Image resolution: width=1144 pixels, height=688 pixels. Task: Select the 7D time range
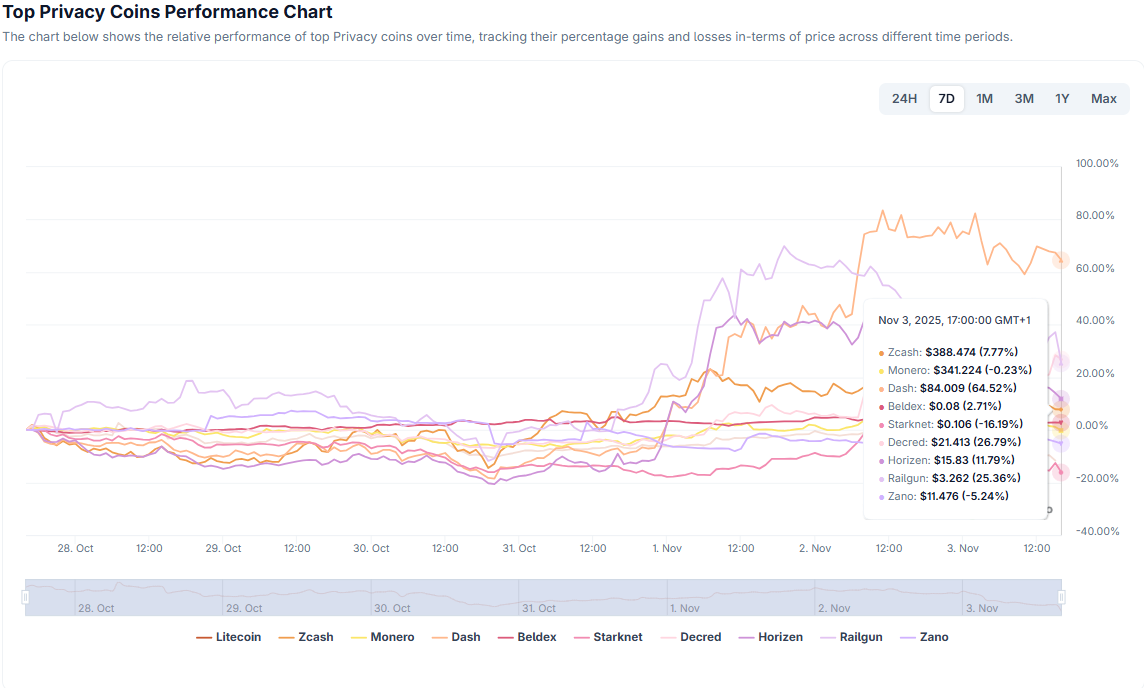[x=946, y=99]
